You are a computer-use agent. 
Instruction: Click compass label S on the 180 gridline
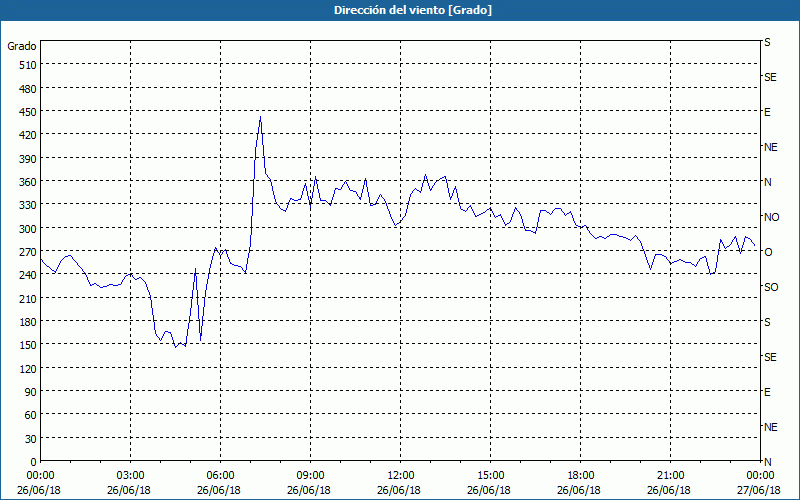pyautogui.click(x=767, y=322)
